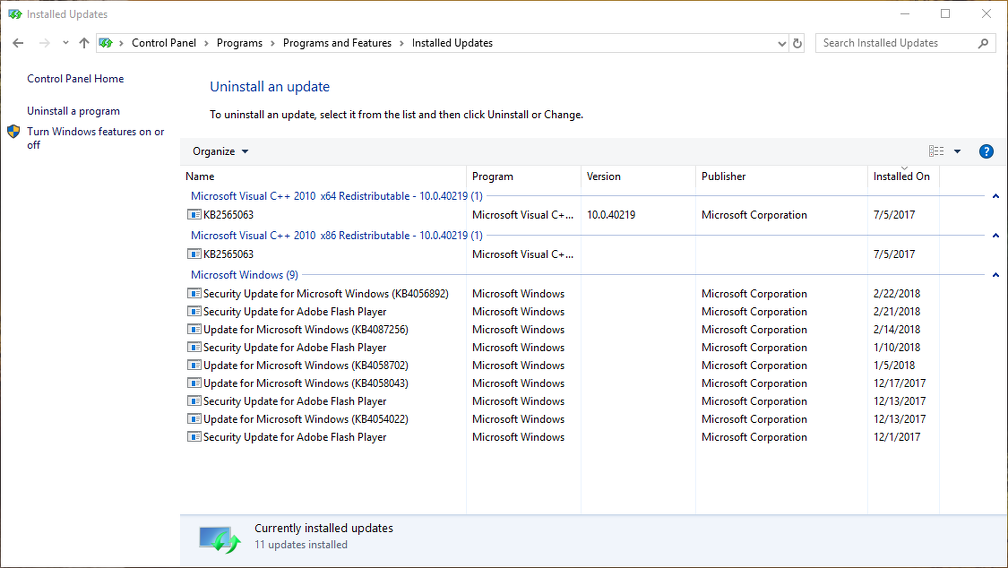Collapse the Visual C++ 2010 x64 group
This screenshot has width=1008, height=568.
coord(995,196)
